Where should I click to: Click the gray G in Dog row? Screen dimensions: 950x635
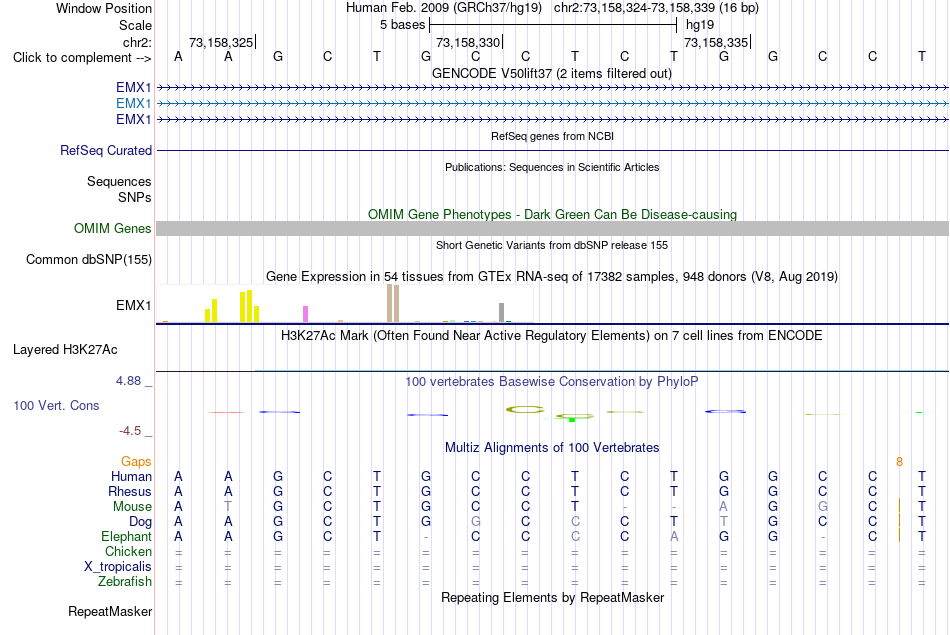tap(476, 522)
